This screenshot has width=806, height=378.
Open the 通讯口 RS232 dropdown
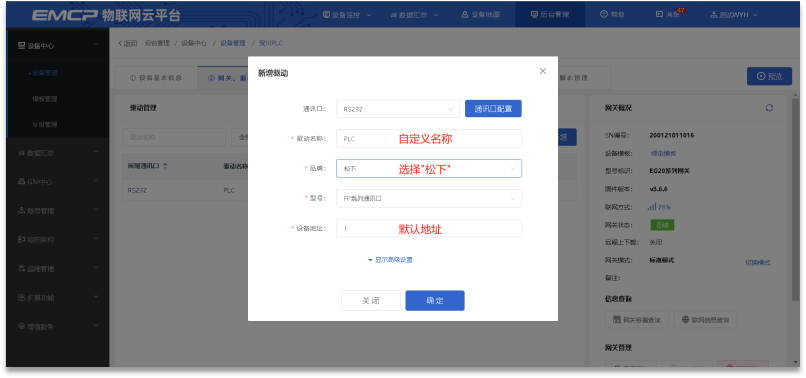398,109
